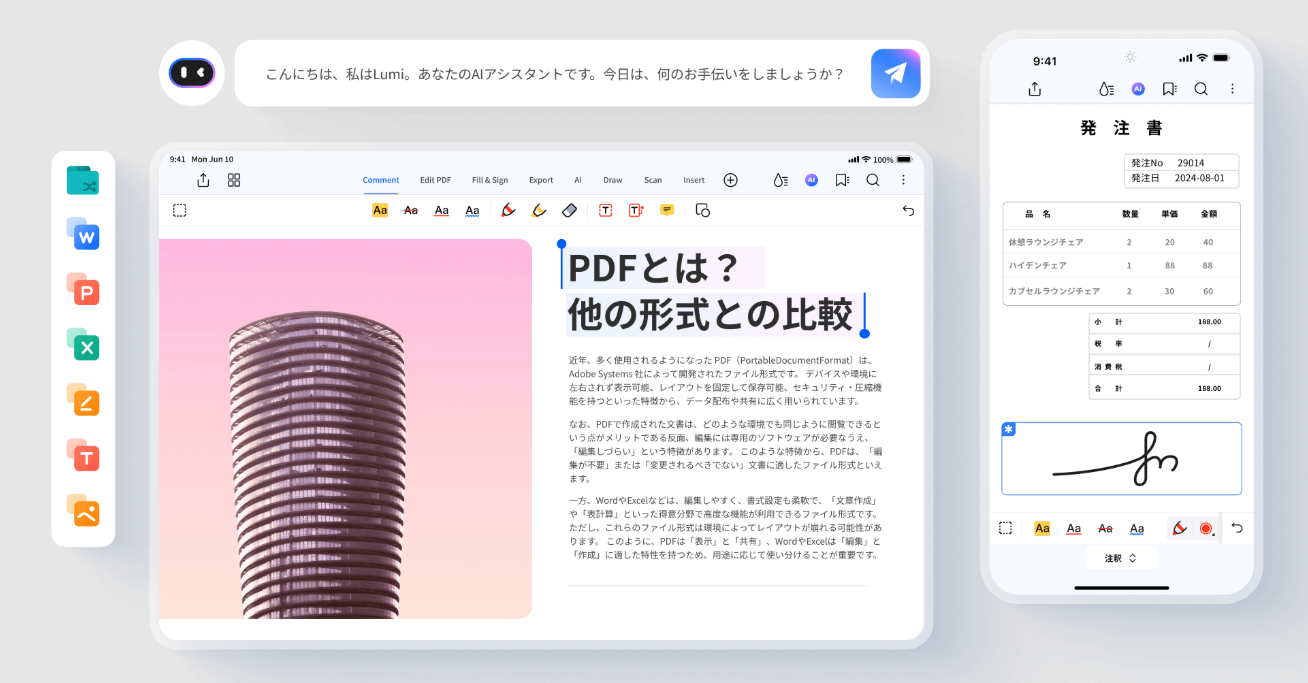The height and width of the screenshot is (683, 1308).
Task: Open the ink droplet settings on phone
Action: (1105, 89)
